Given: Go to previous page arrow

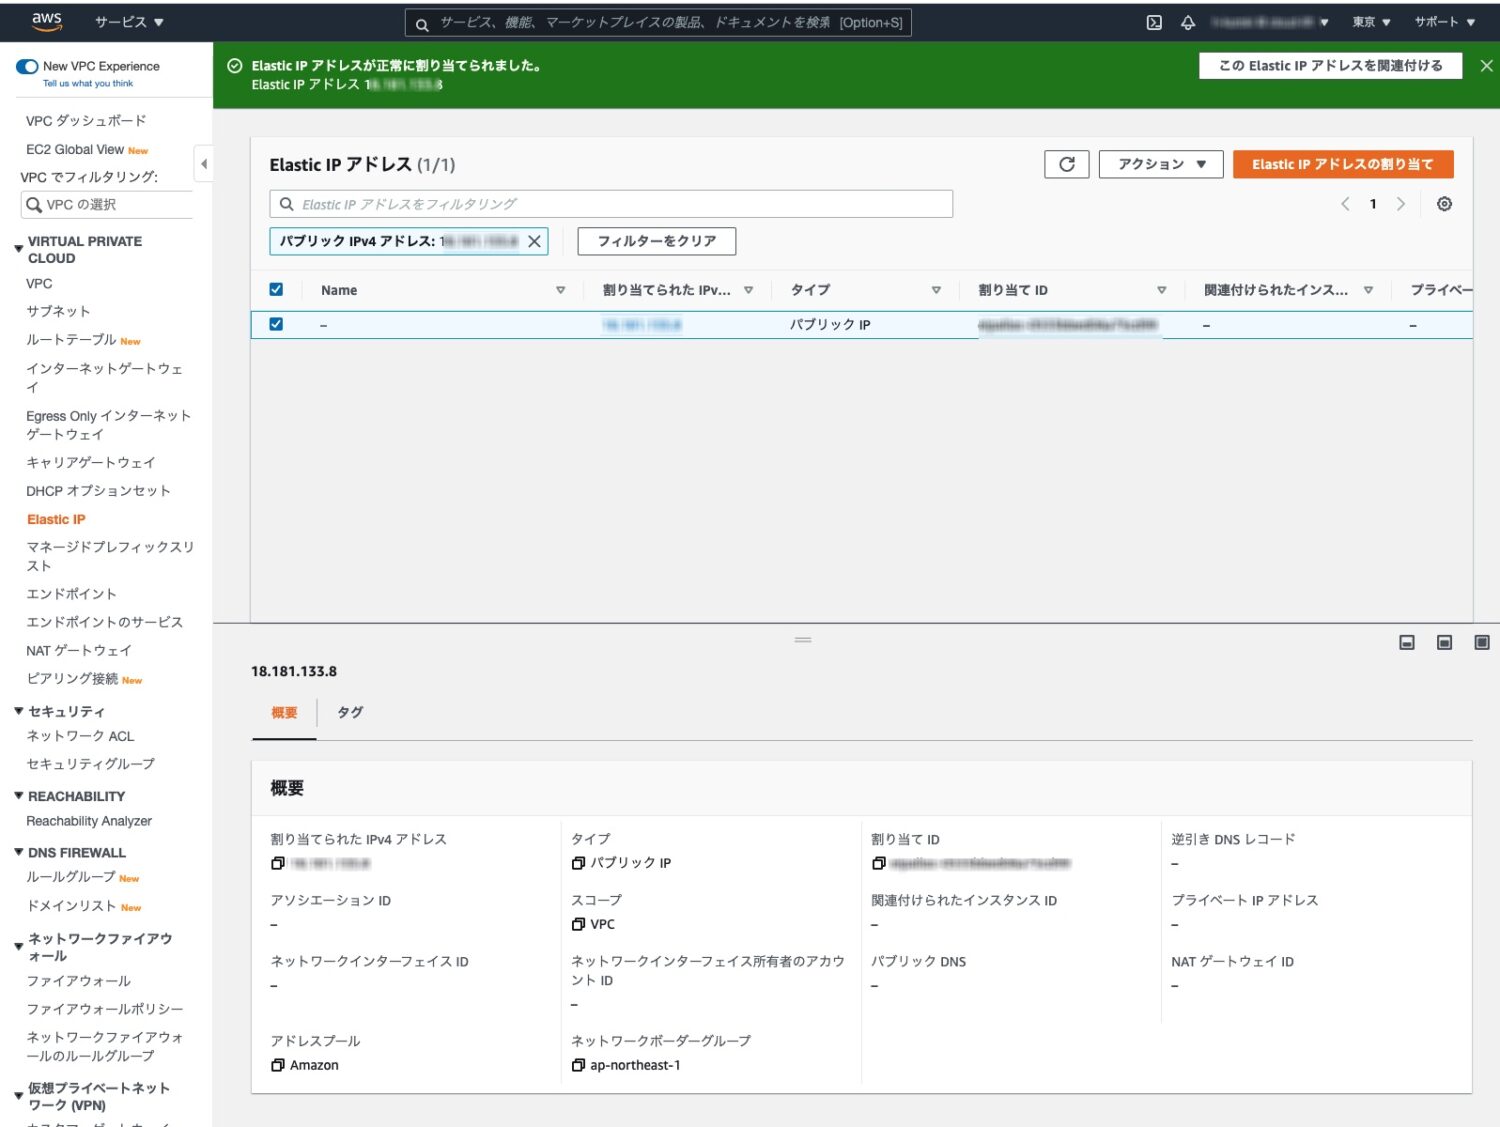Looking at the screenshot, I should [x=1345, y=204].
